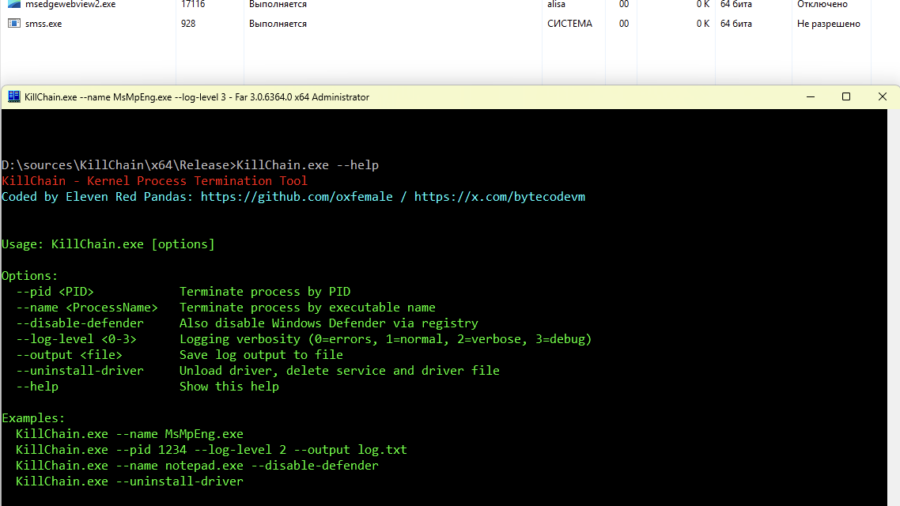Close the KillChain console window
This screenshot has height=506, width=900.
coord(882,96)
